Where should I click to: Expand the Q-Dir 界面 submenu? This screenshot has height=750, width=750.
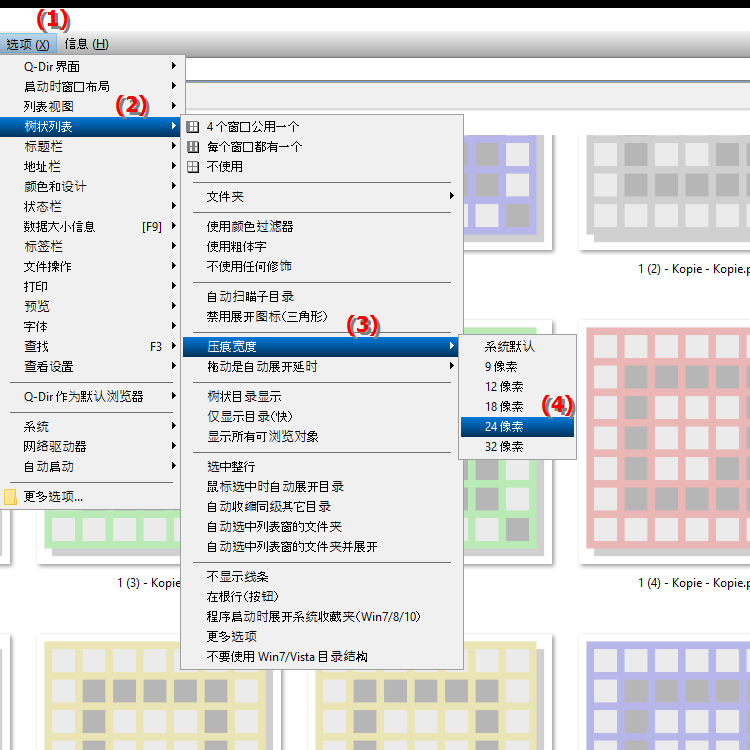pyautogui.click(x=90, y=66)
